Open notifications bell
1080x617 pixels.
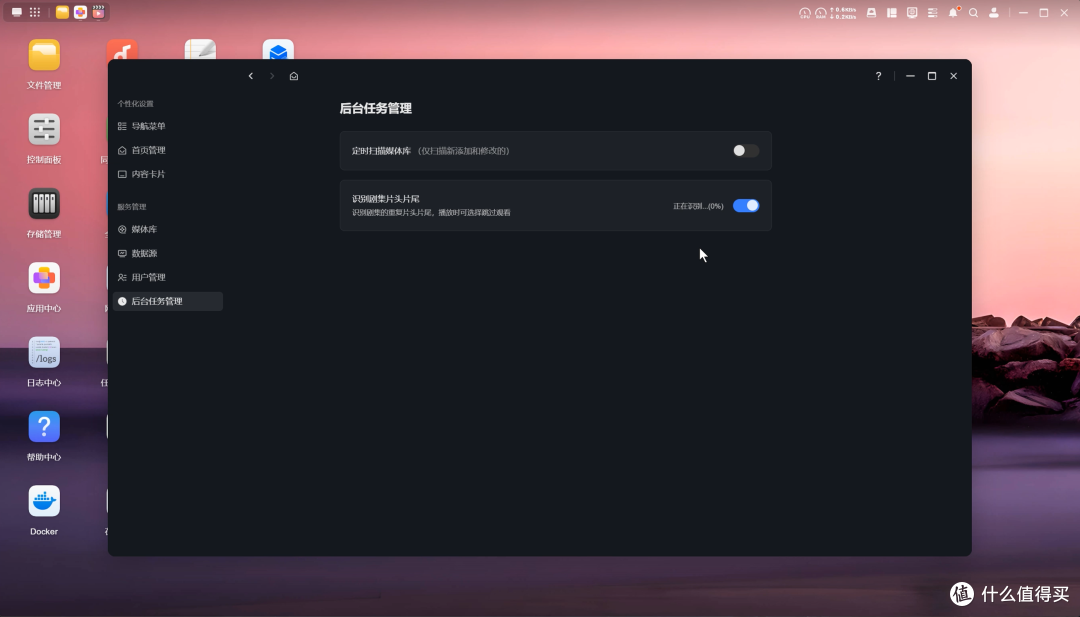(x=953, y=12)
